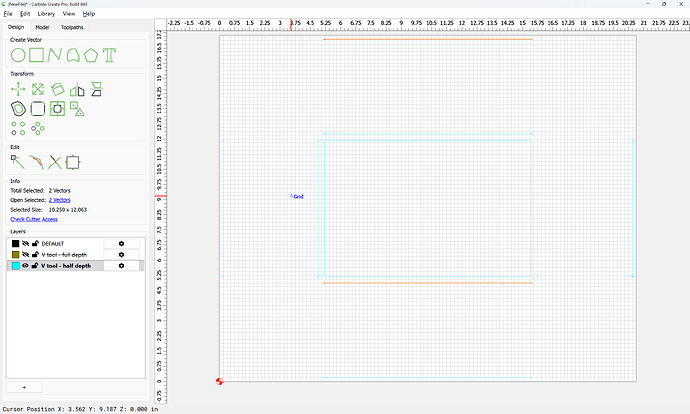Click the black DEFAULT layer color swatch
The image size is (690, 414).
click(x=15, y=243)
